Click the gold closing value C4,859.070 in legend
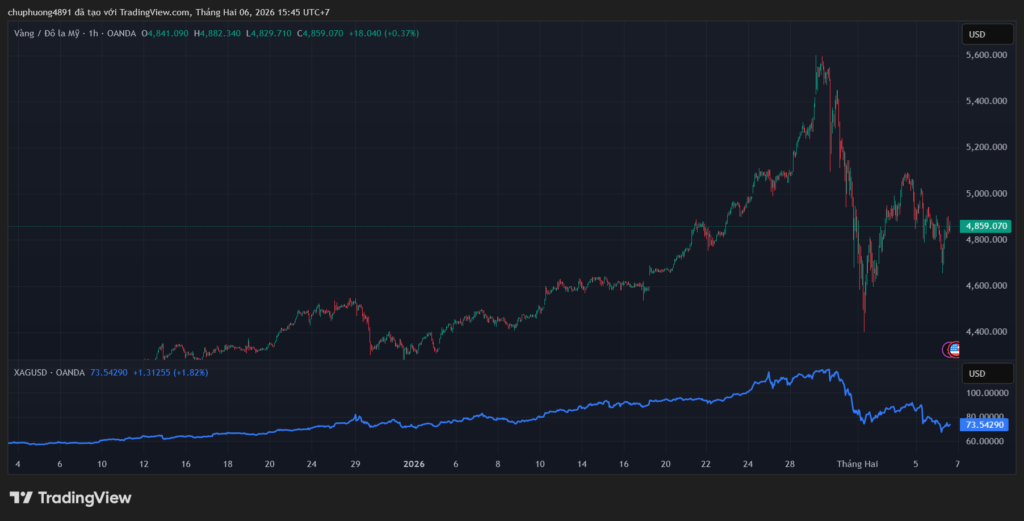Image resolution: width=1024 pixels, height=521 pixels. [x=312, y=33]
